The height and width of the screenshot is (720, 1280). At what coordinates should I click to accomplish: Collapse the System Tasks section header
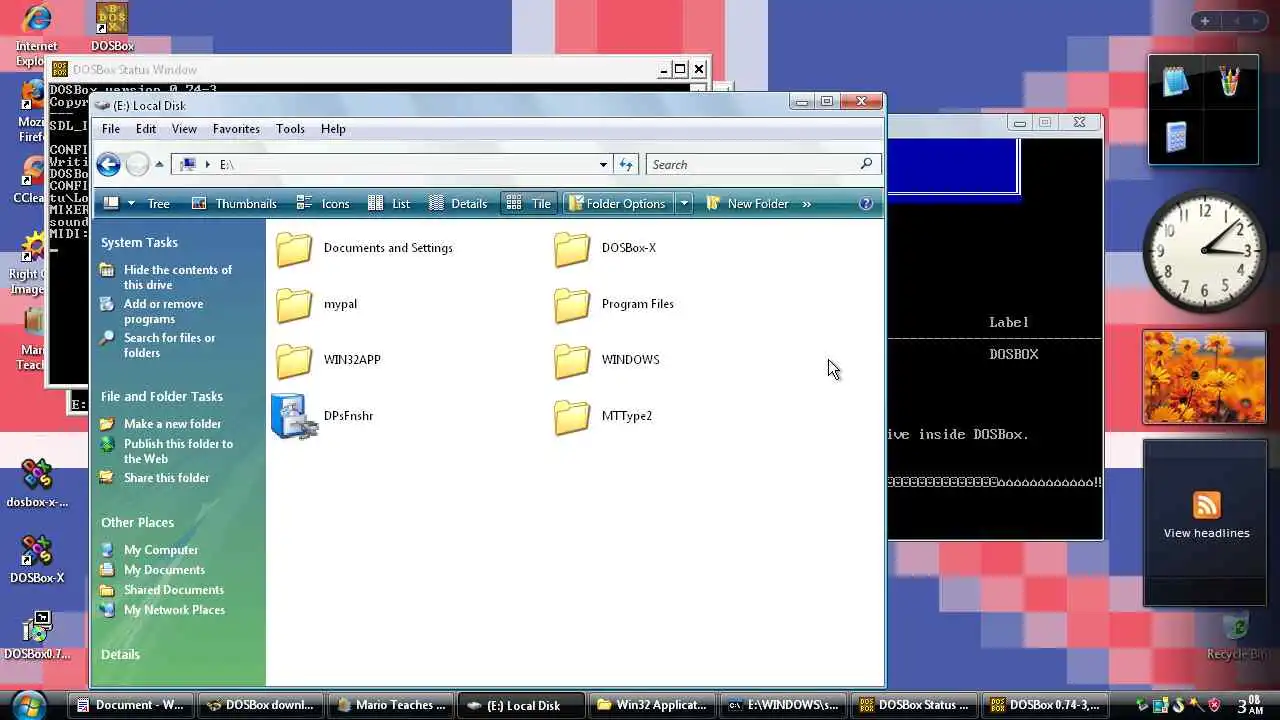139,242
